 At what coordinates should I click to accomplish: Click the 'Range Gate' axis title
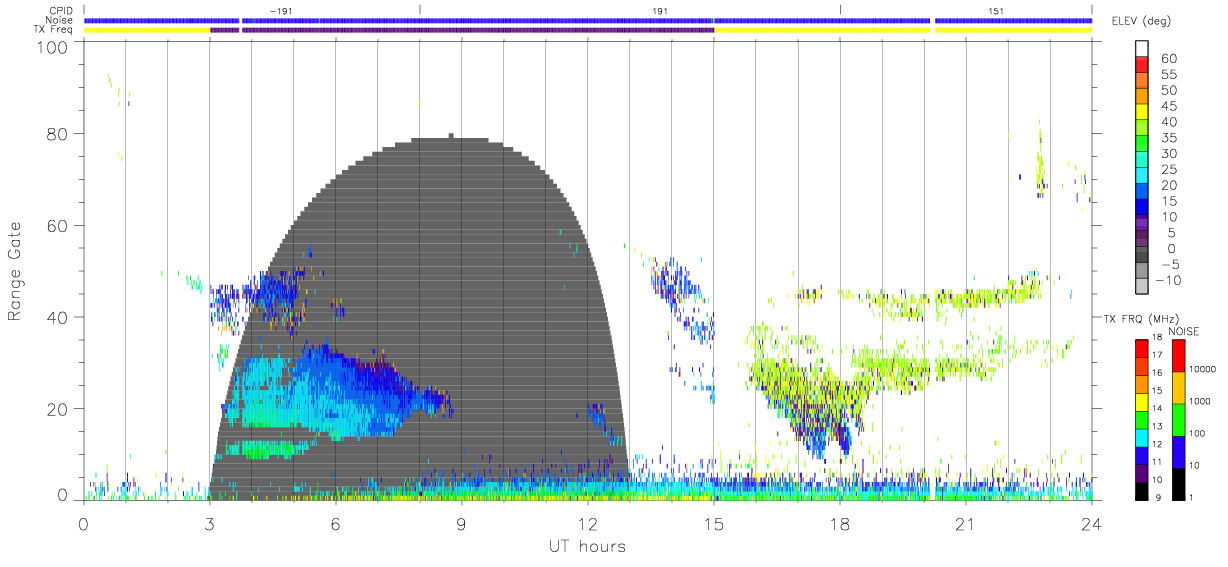pos(15,272)
